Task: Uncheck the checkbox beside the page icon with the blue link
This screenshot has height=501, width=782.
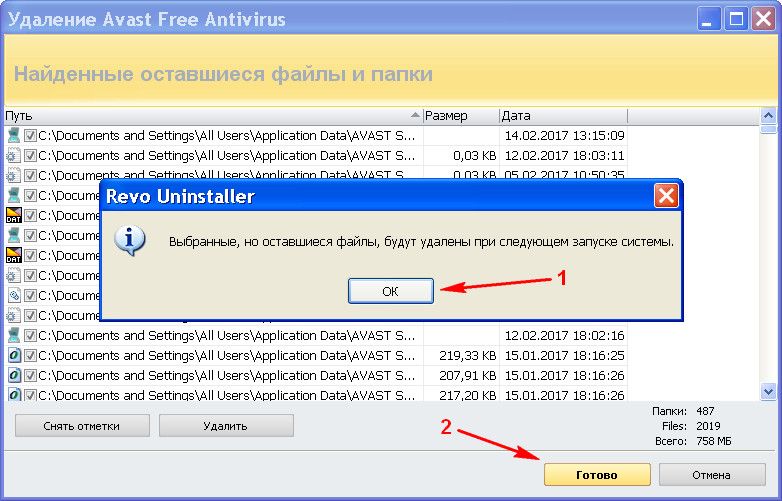Action: tap(30, 296)
